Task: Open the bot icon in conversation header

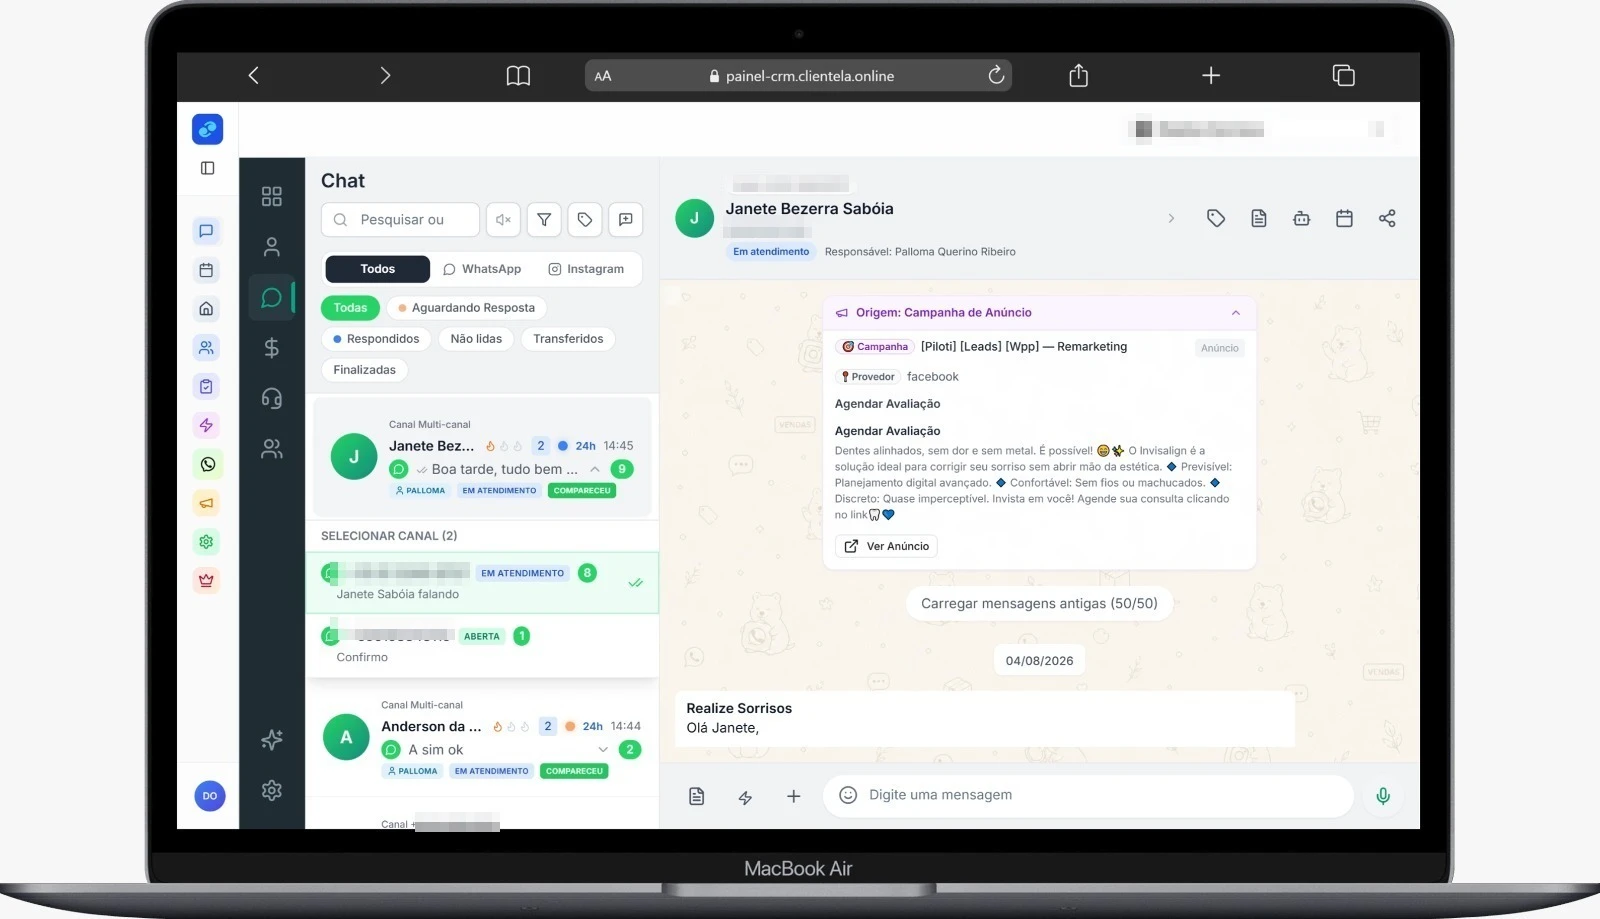Action: [1301, 218]
